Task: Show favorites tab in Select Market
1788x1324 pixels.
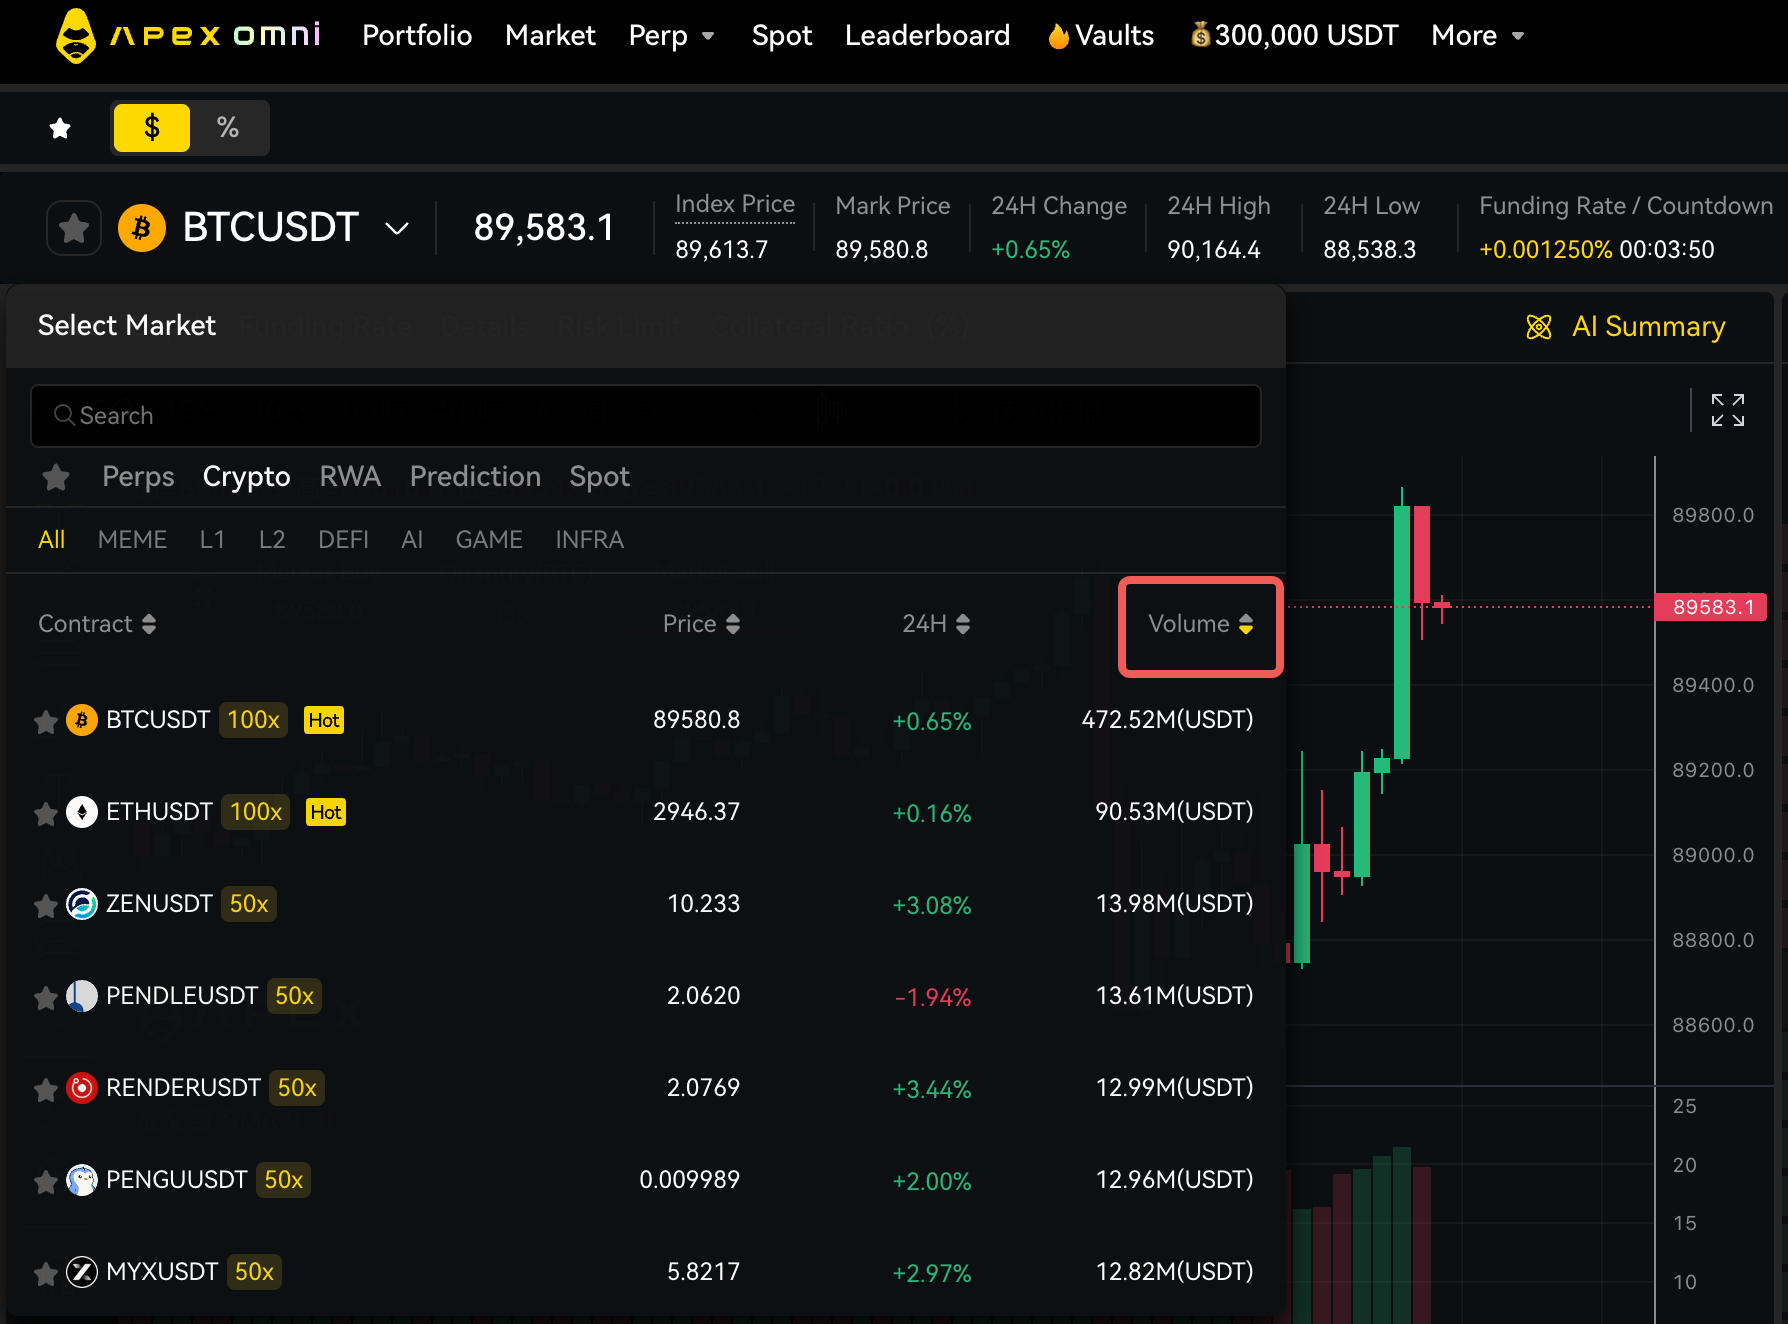Action: (56, 477)
